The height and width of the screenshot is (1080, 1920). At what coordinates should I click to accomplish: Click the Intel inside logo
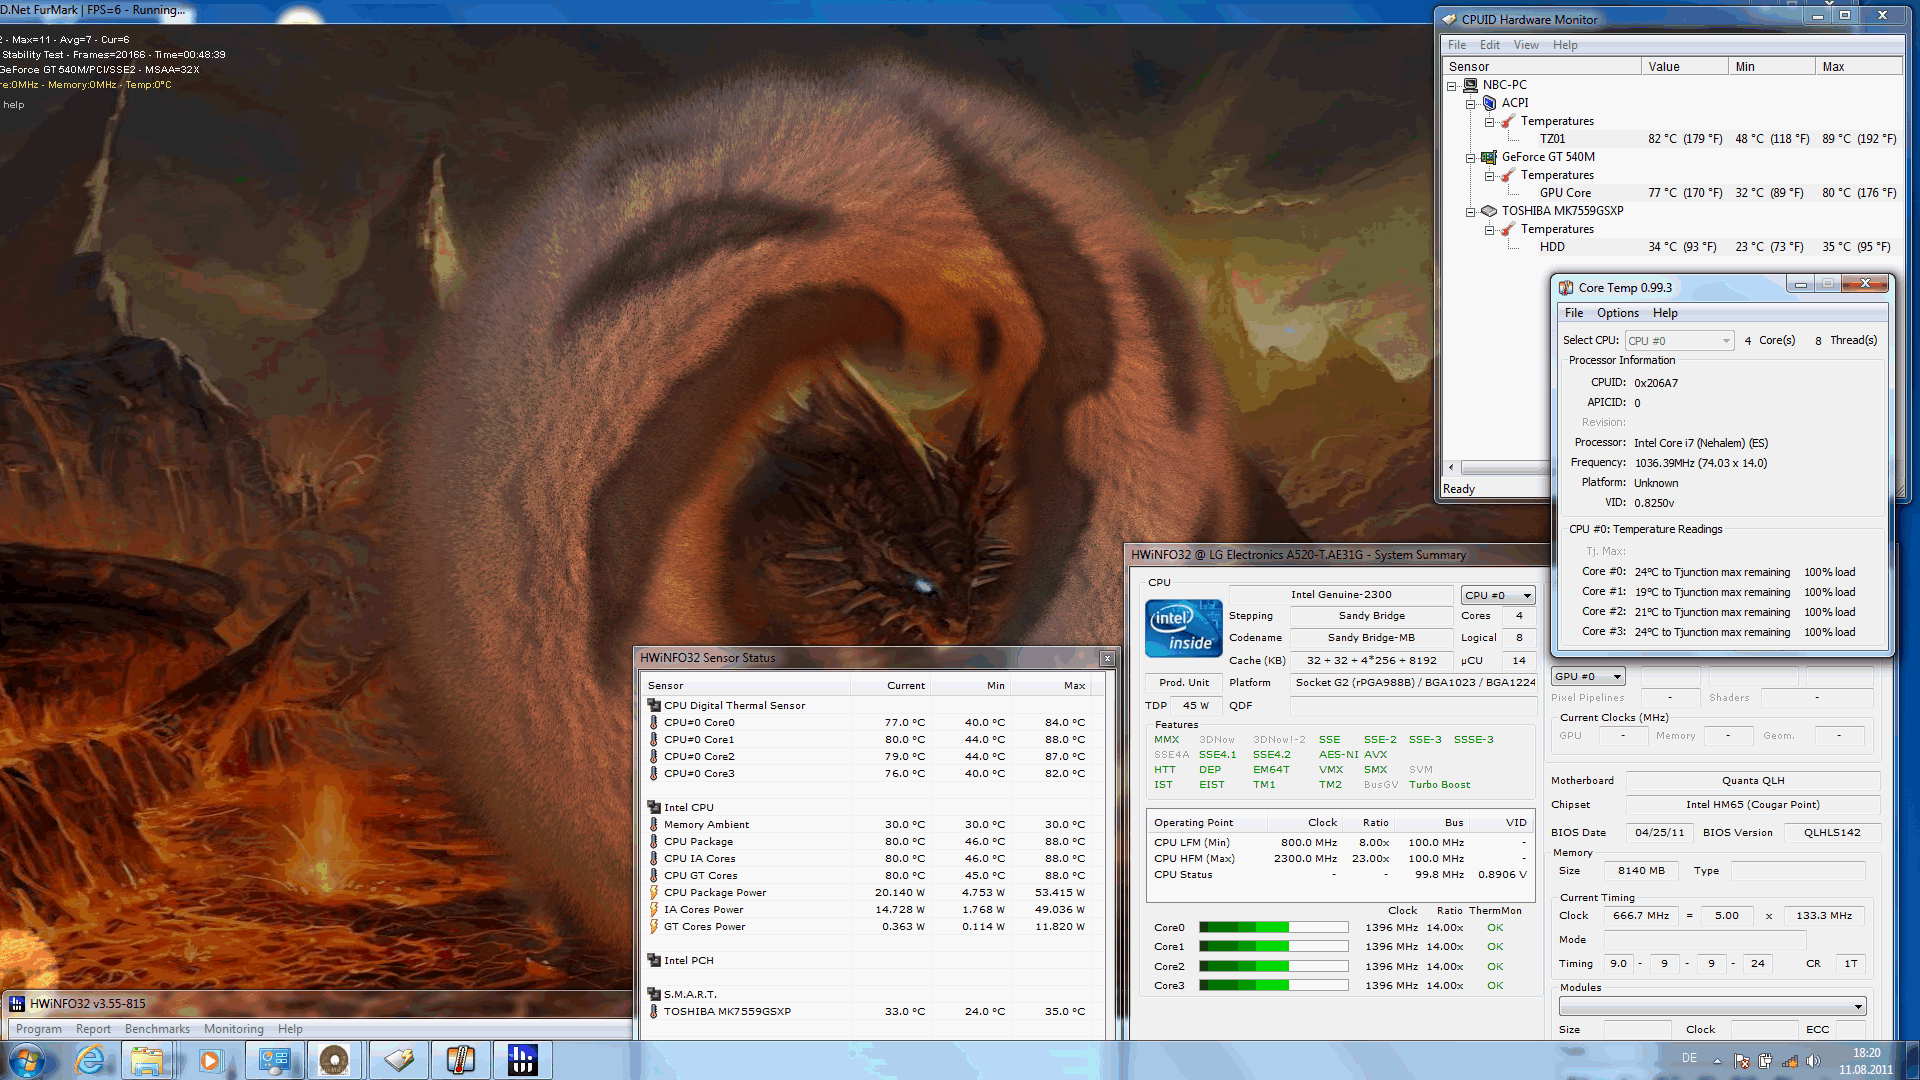[1183, 629]
